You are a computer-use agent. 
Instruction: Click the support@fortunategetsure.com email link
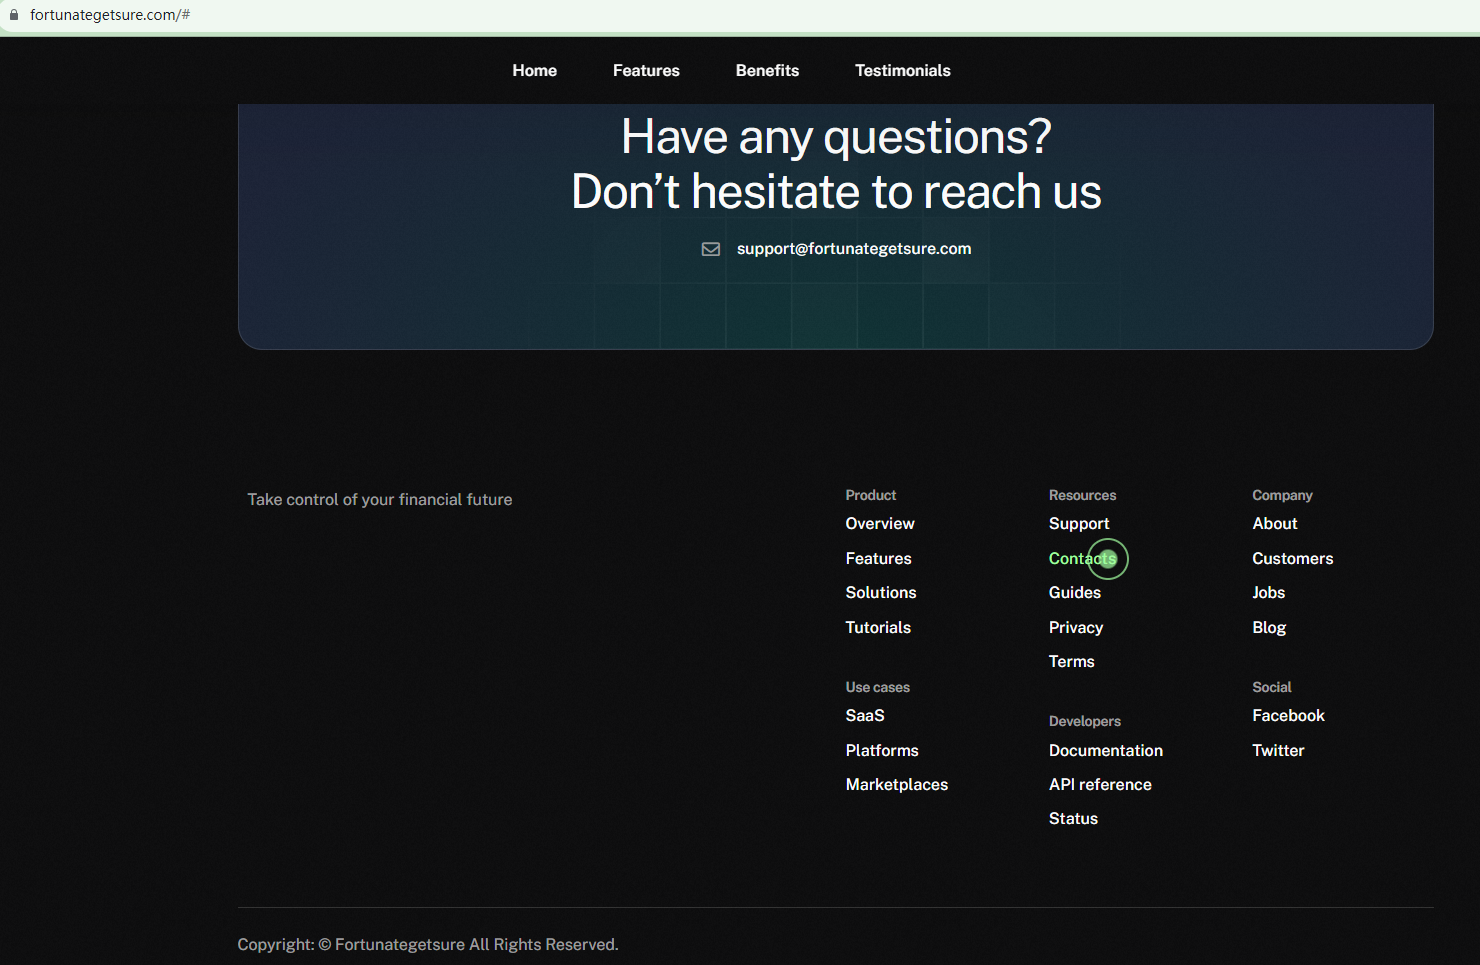point(853,249)
